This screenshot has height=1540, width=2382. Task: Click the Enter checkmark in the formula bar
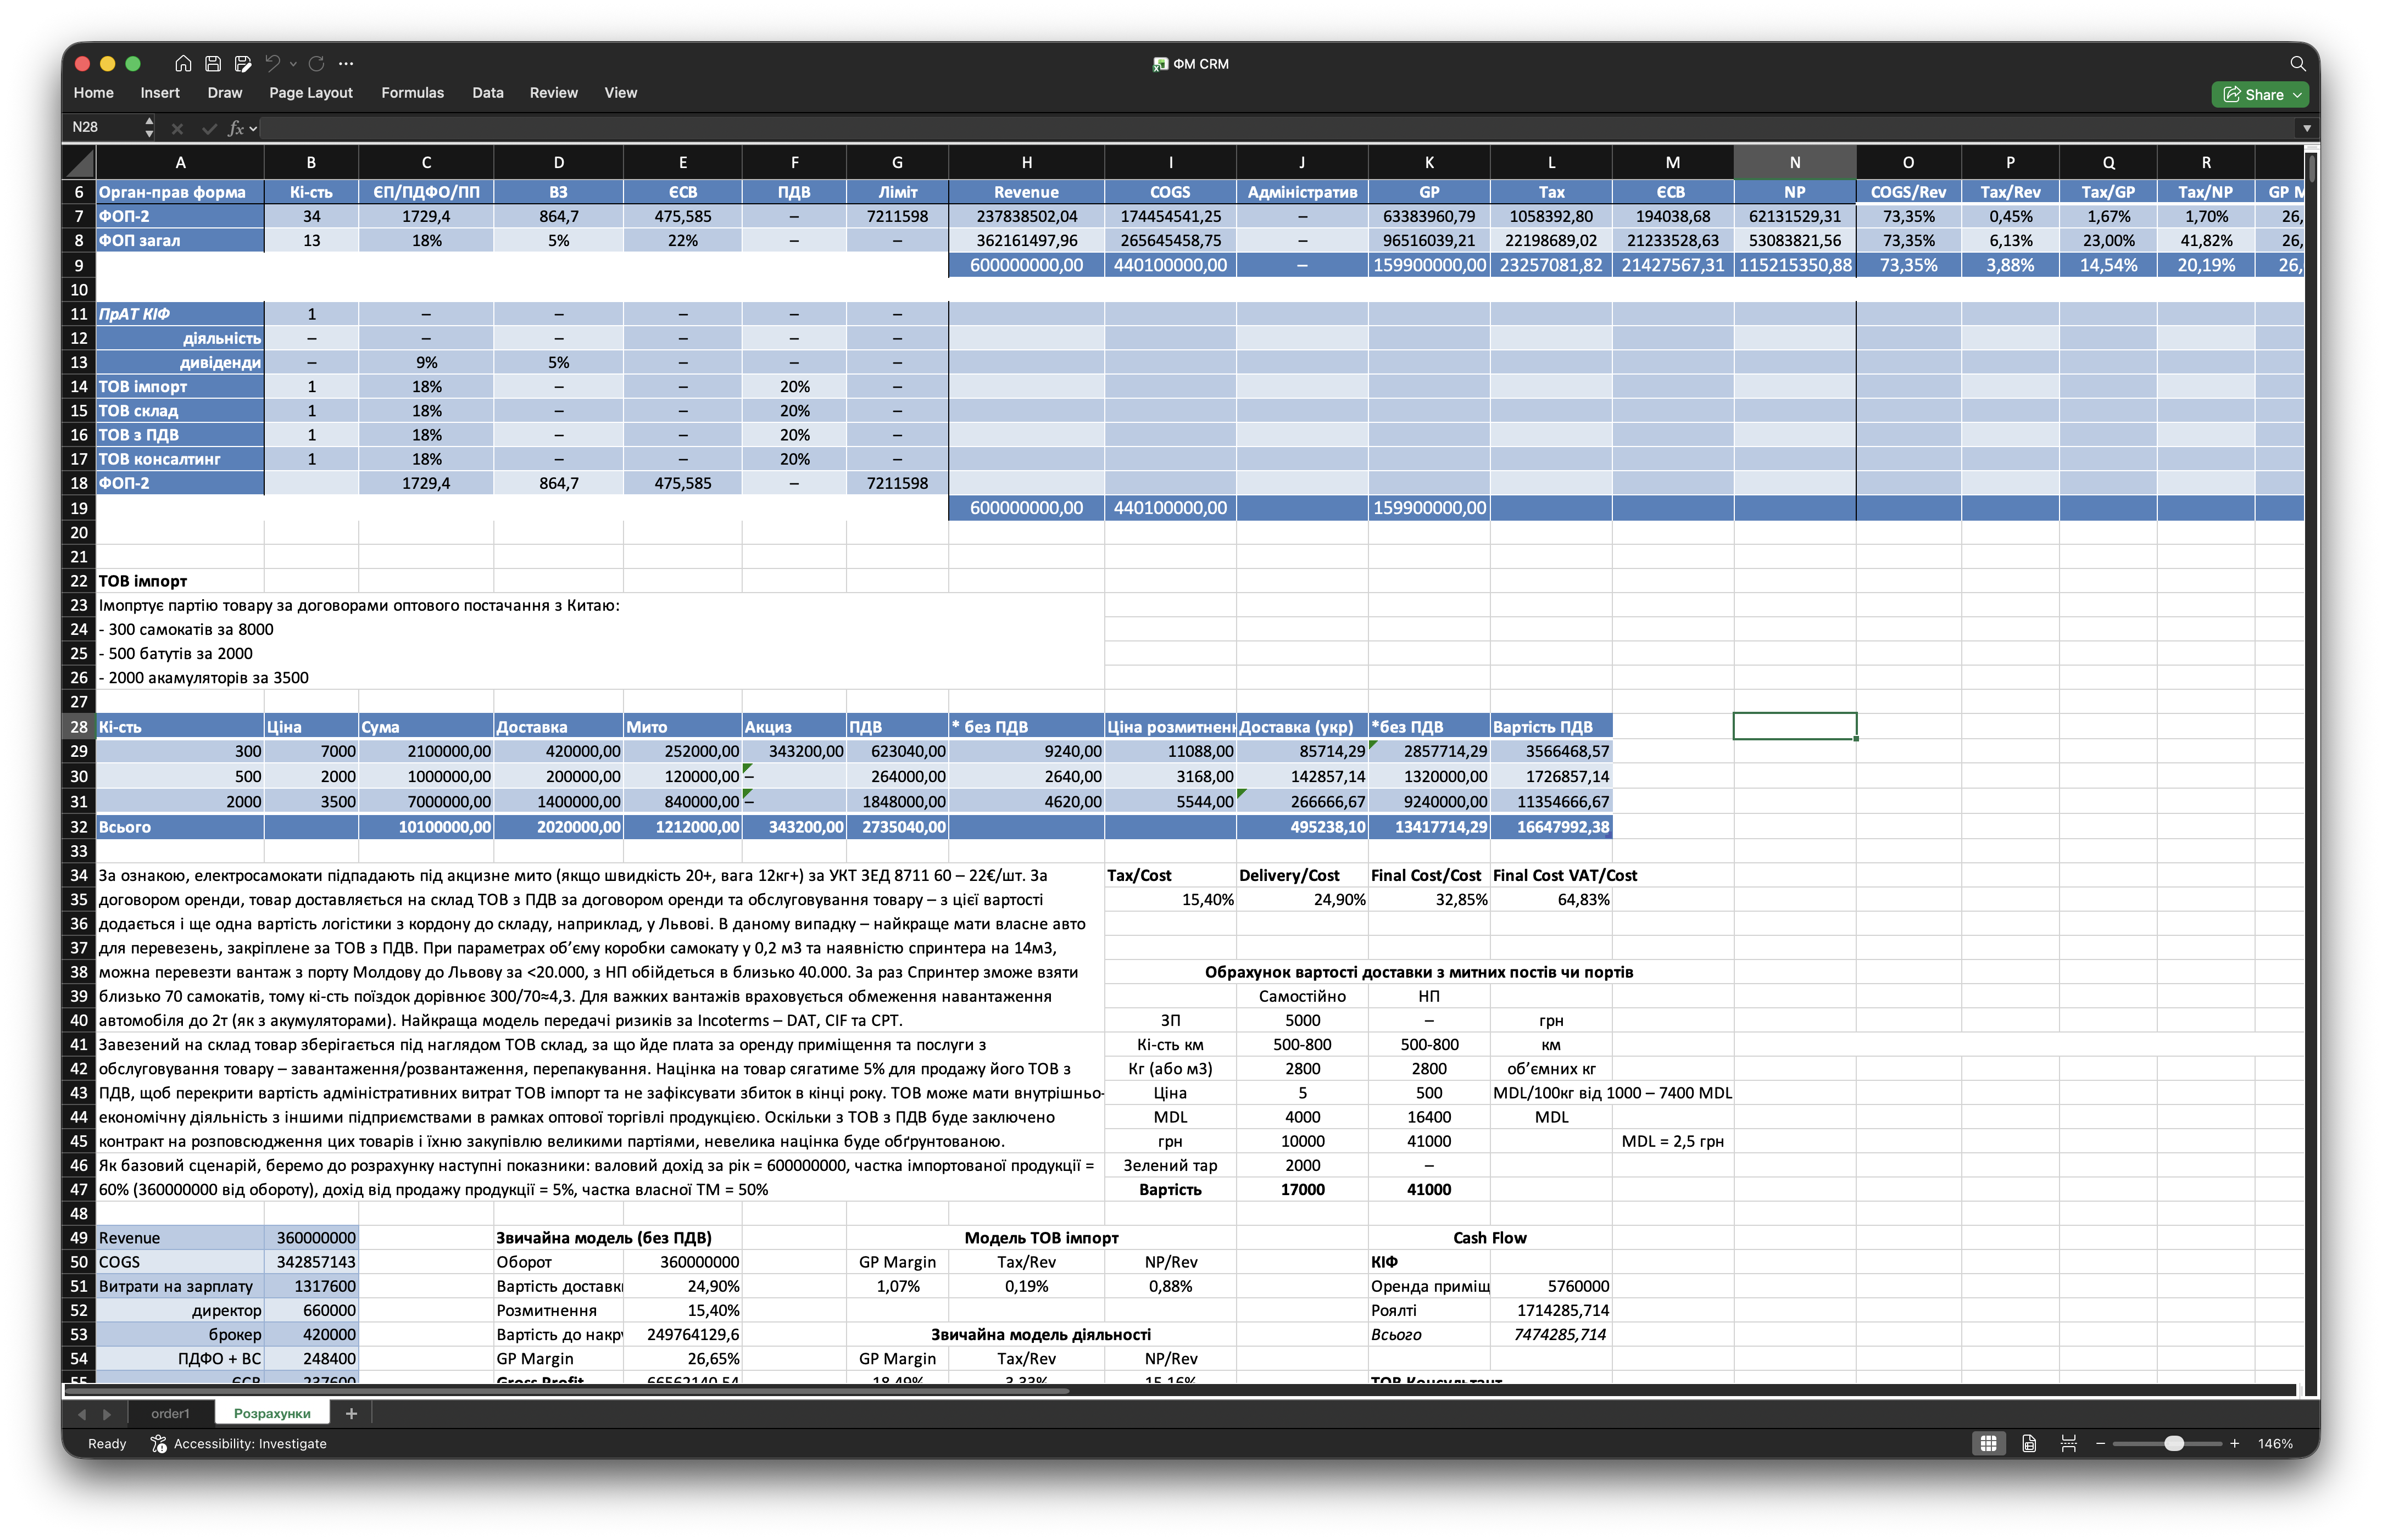click(209, 128)
